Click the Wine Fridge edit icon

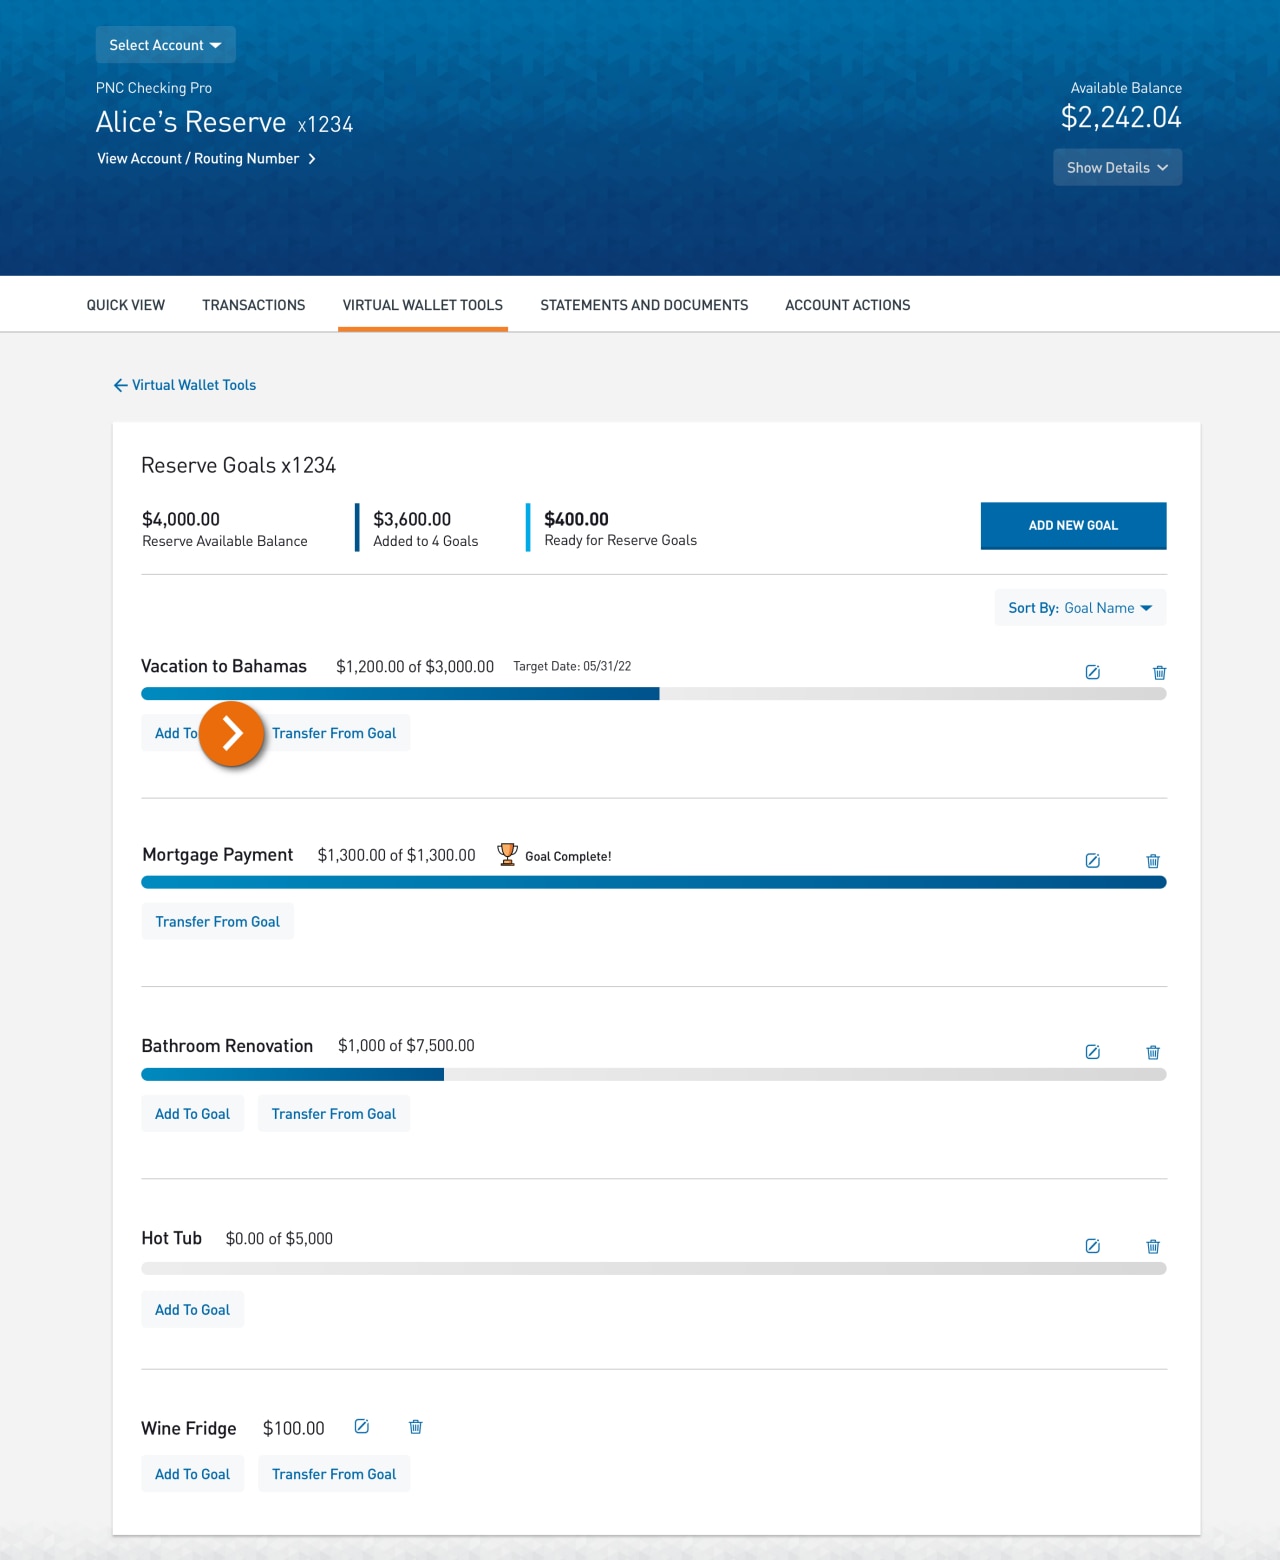[x=362, y=1427]
